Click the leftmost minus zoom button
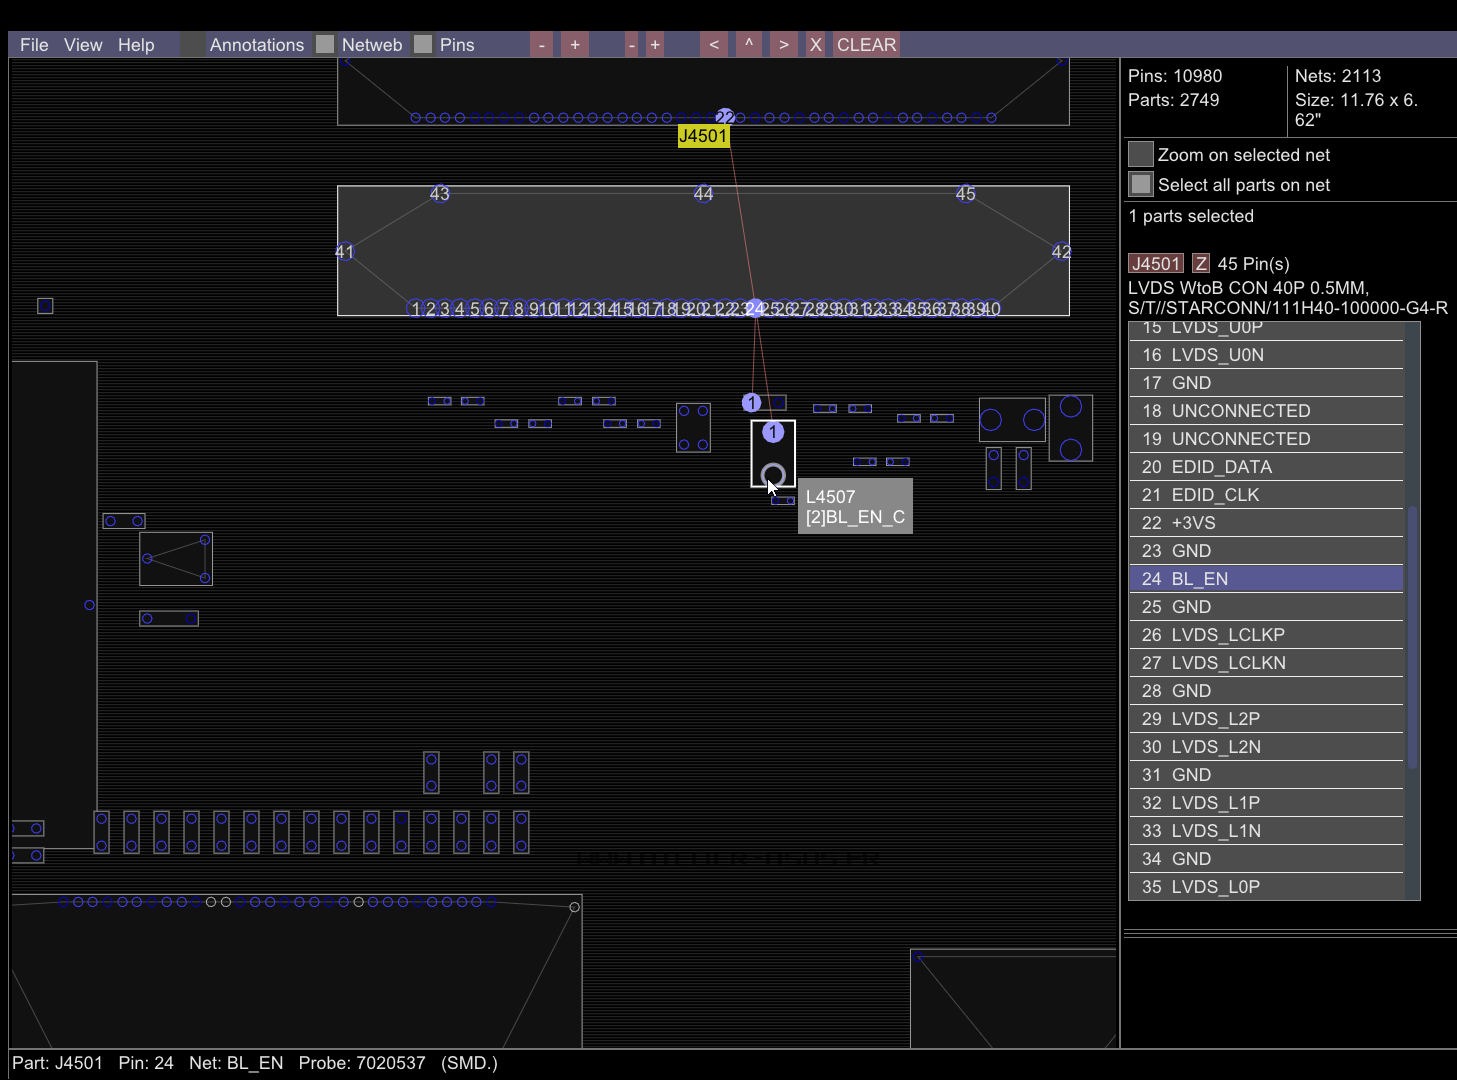The width and height of the screenshot is (1457, 1080). [541, 45]
